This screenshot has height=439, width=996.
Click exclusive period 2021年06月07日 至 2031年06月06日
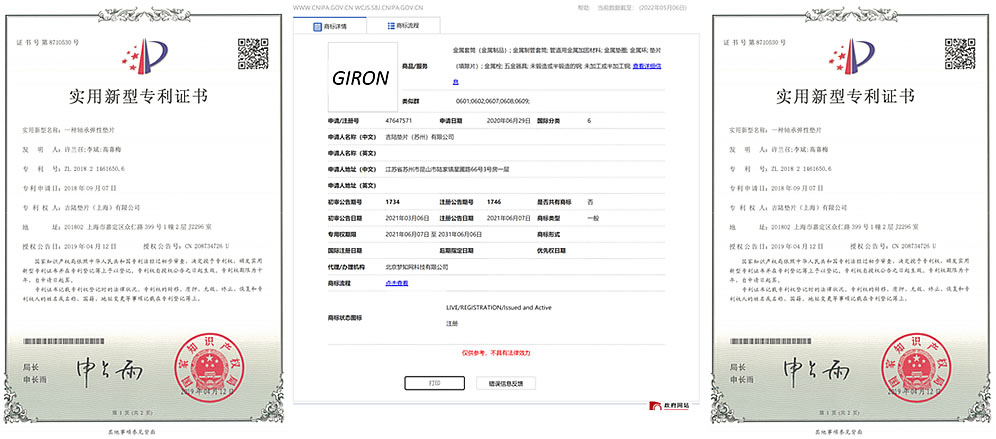(433, 234)
